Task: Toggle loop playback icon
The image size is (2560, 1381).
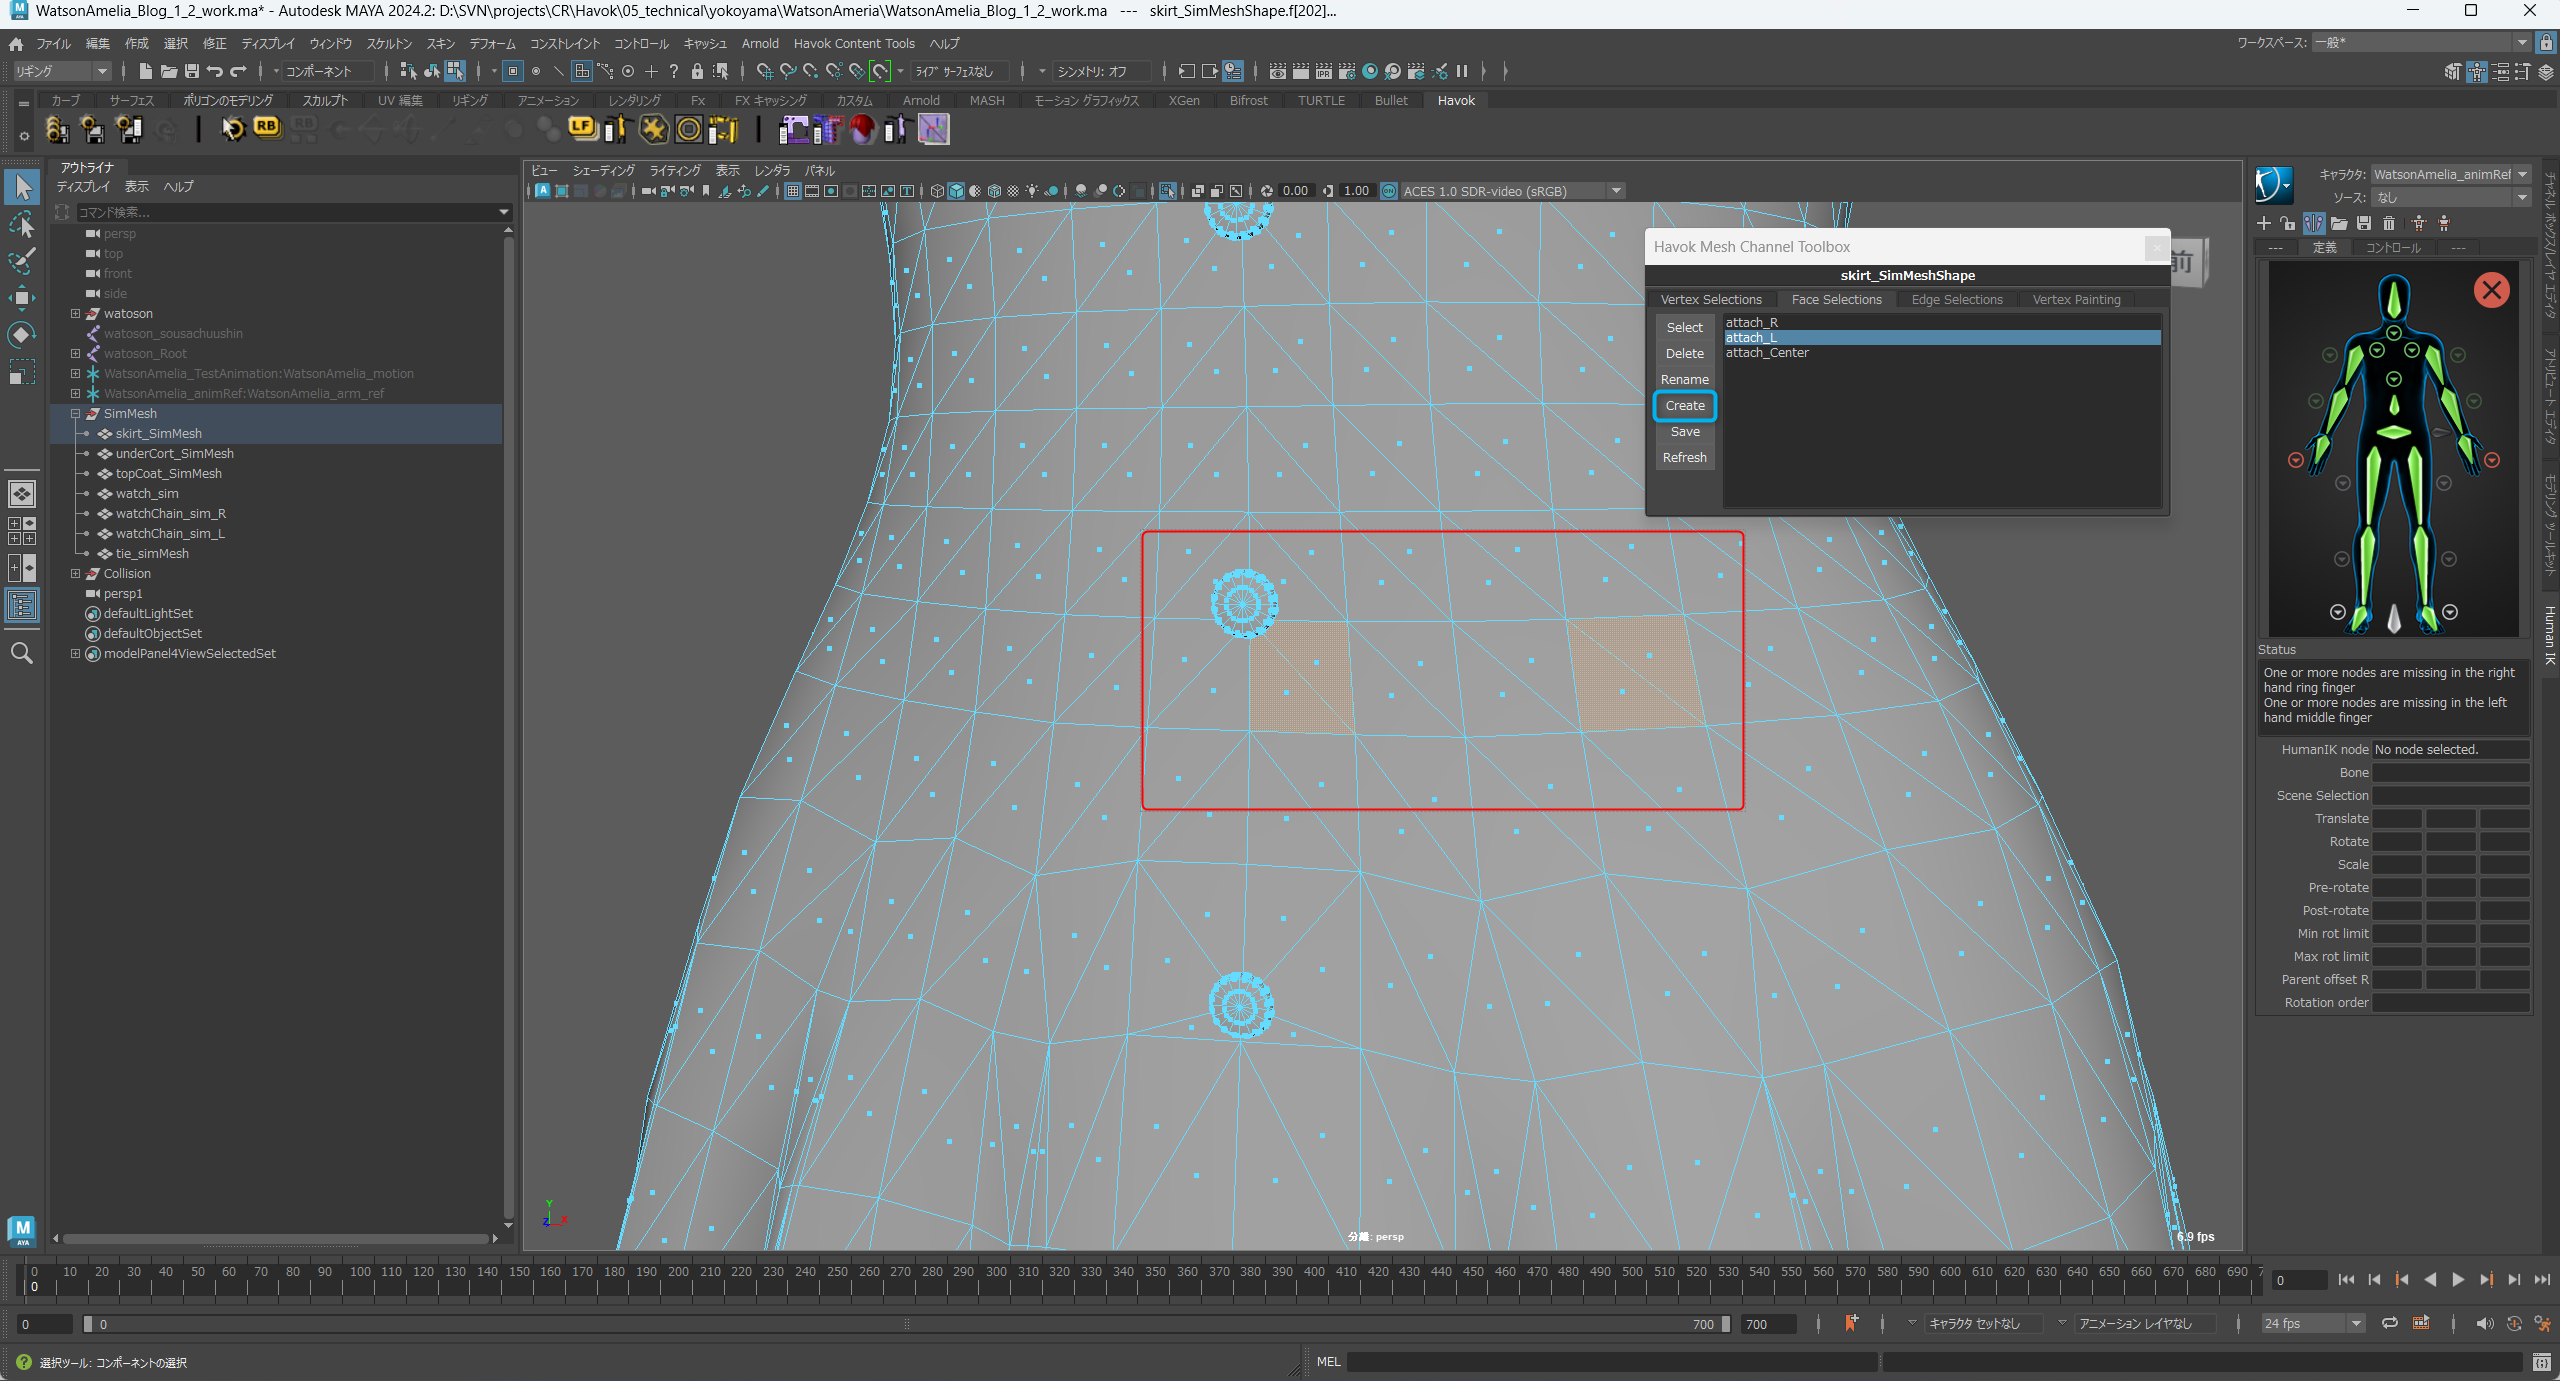Action: point(2390,1323)
